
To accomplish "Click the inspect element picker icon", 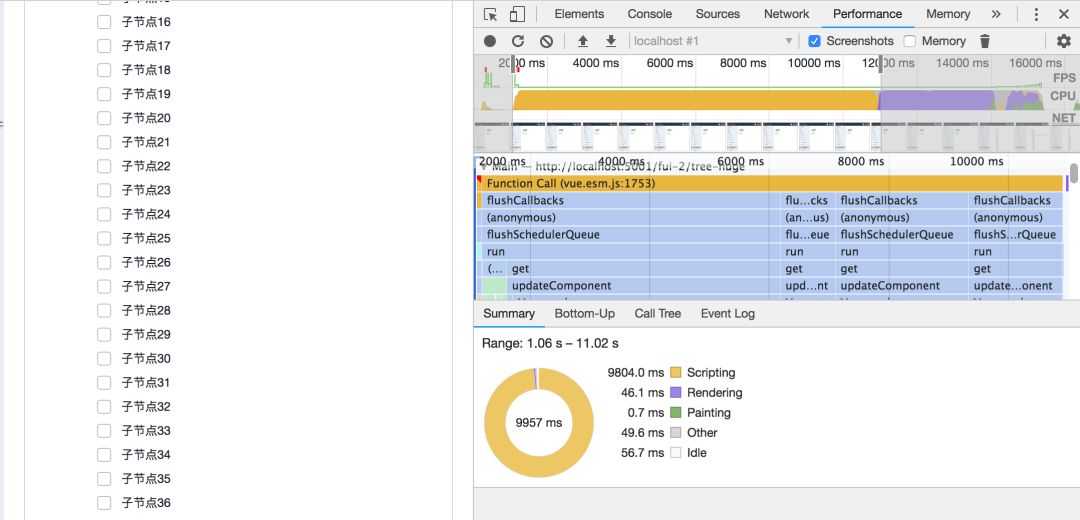I will coord(490,14).
